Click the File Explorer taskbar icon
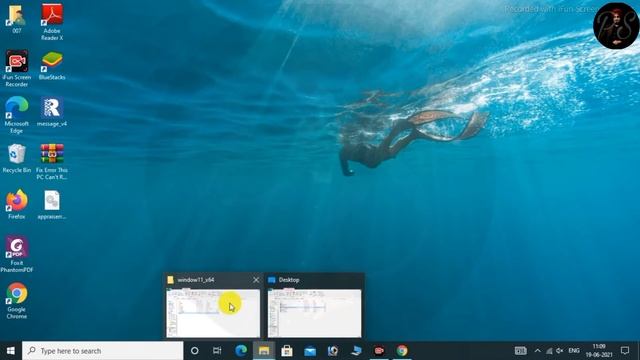This screenshot has height=360, width=640. tap(264, 351)
